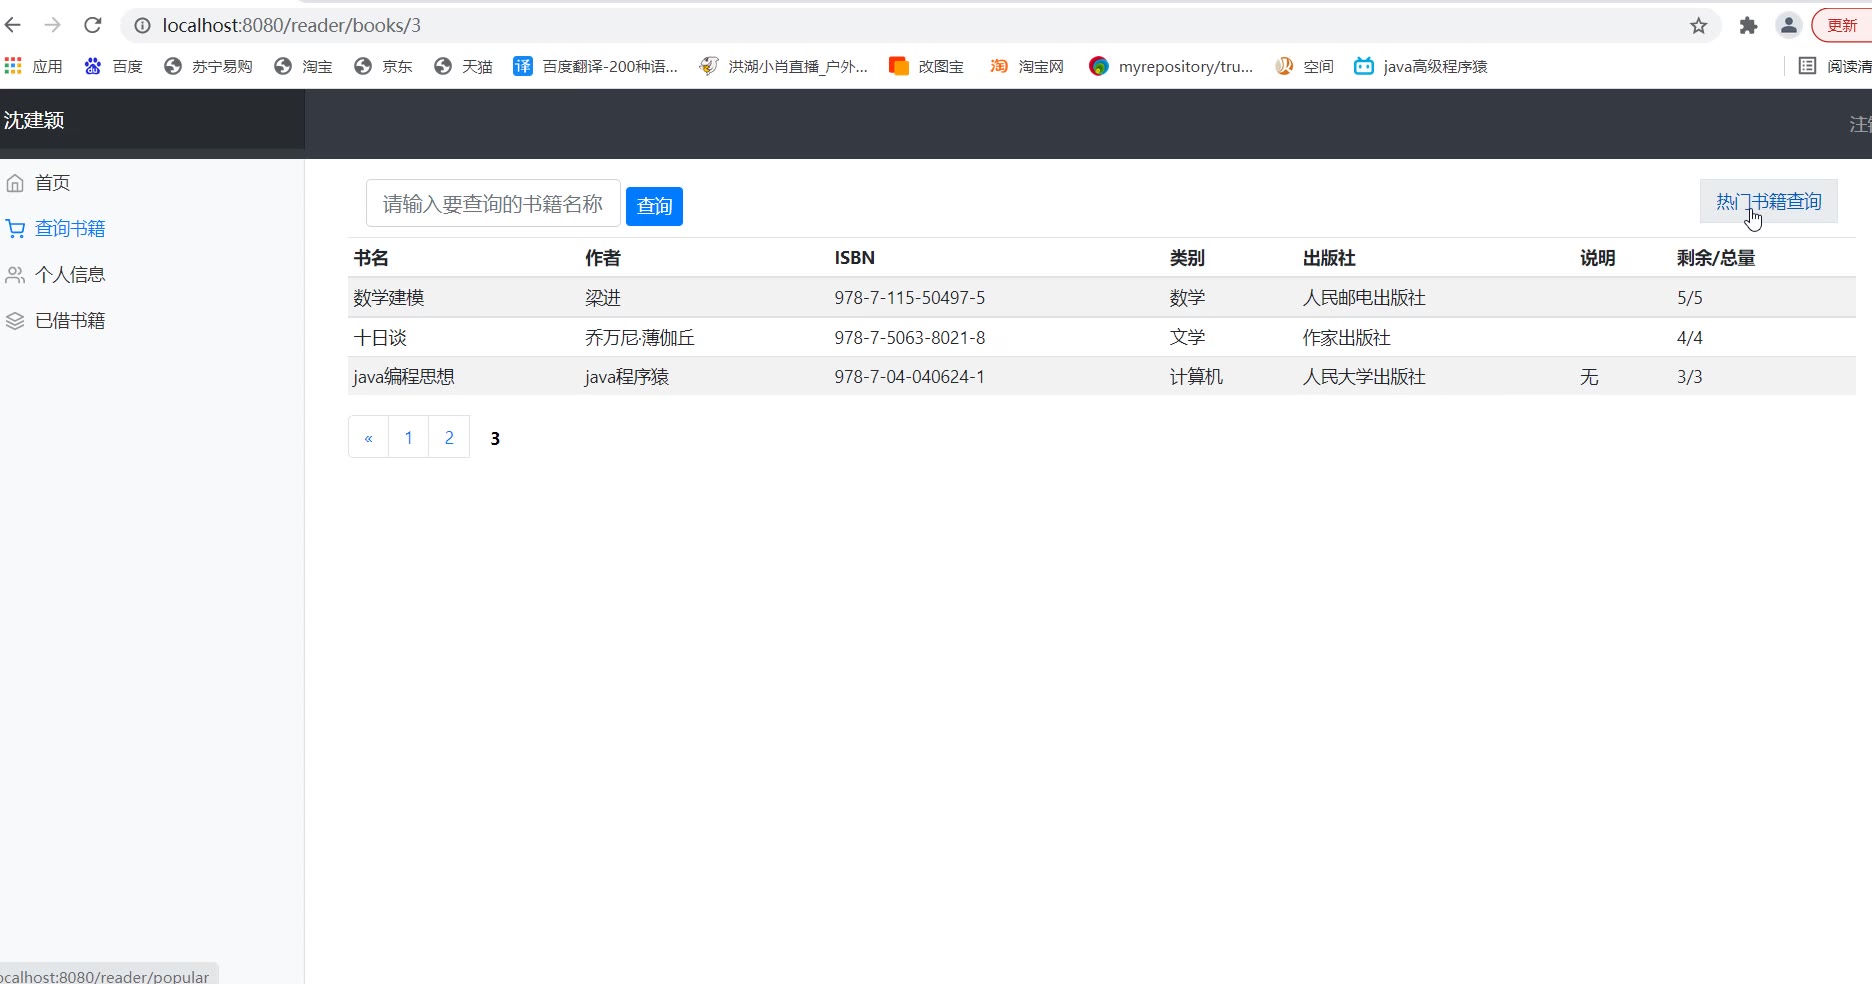Go back using the browser back arrow
Image resolution: width=1872 pixels, height=984 pixels.
click(13, 25)
